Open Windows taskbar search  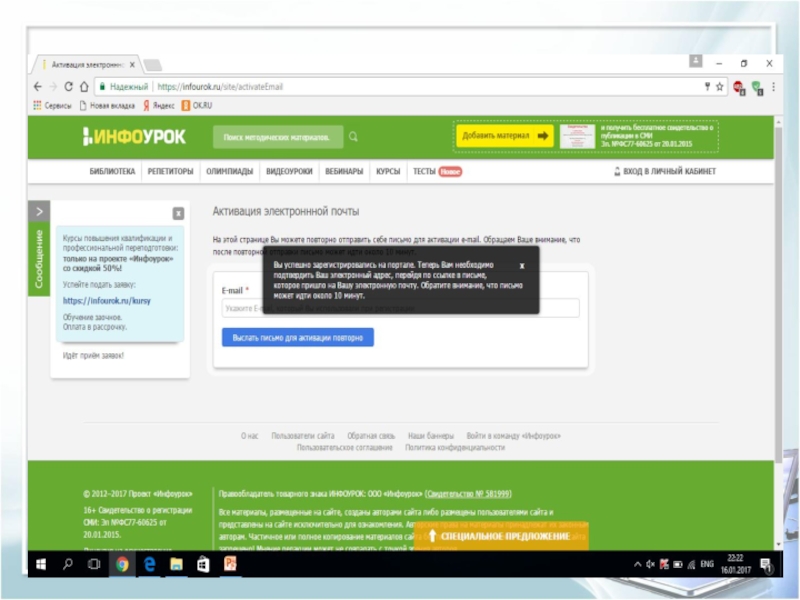click(x=67, y=564)
